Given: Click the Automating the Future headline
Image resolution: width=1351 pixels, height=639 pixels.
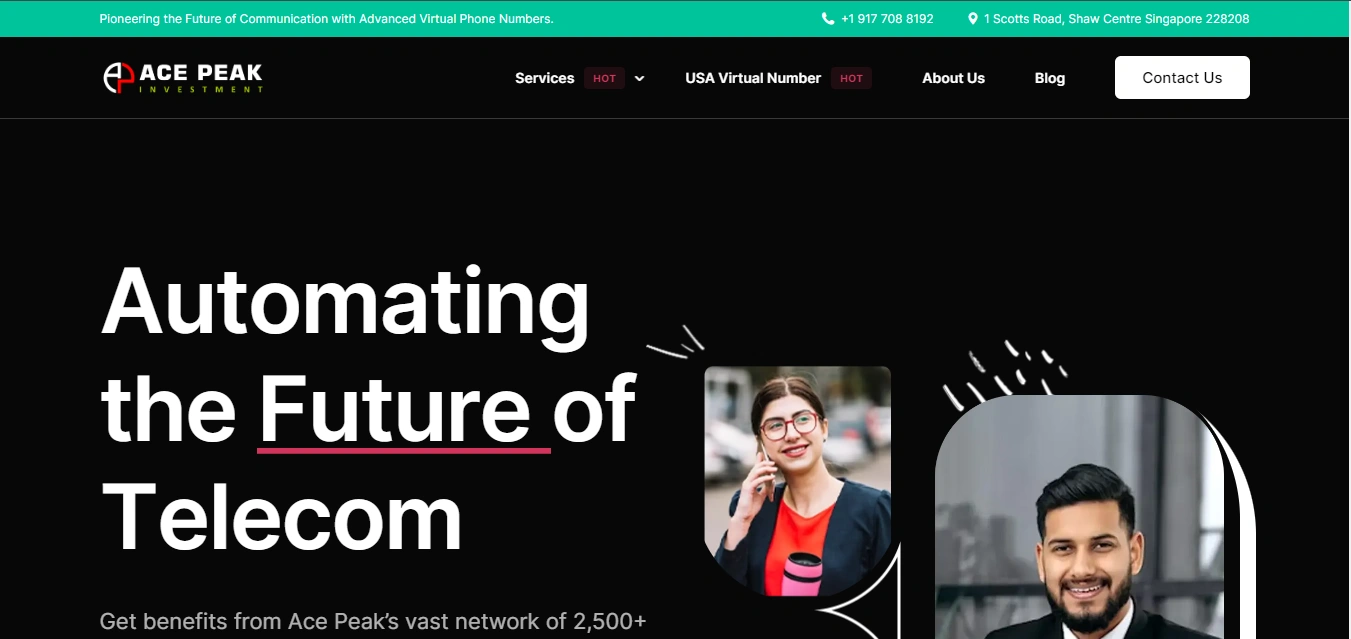Looking at the screenshot, I should pyautogui.click(x=368, y=408).
